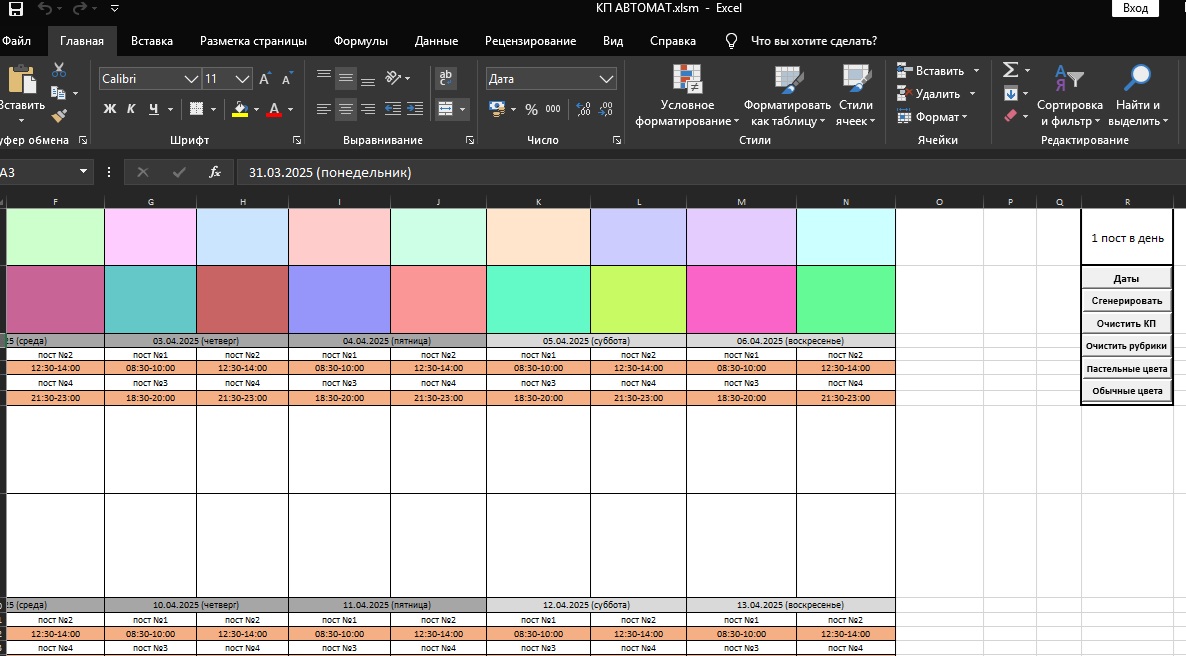
Task: Open the Вставка ribbon tab
Action: 151,41
